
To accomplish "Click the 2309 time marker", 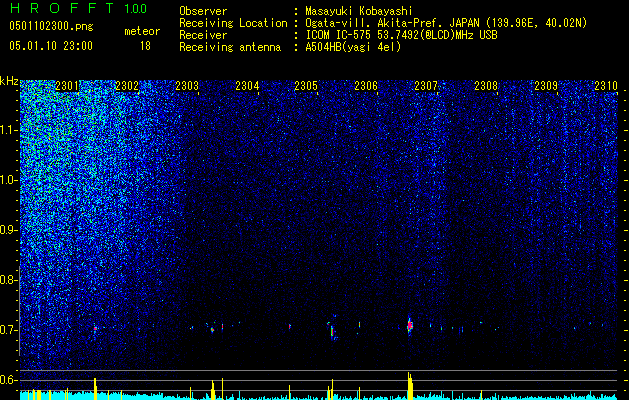I will (x=546, y=86).
